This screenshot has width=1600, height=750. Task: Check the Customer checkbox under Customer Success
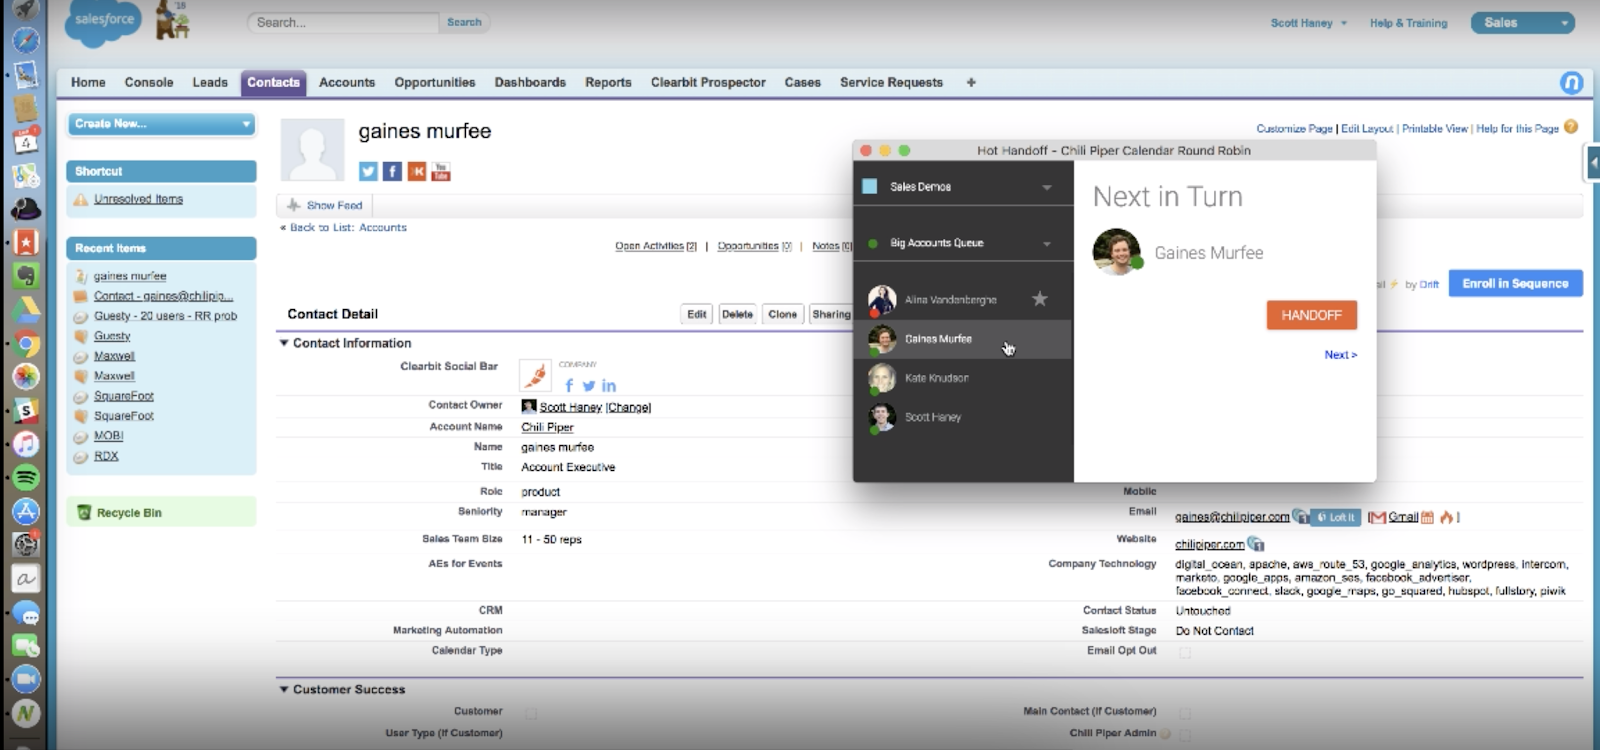(x=531, y=713)
